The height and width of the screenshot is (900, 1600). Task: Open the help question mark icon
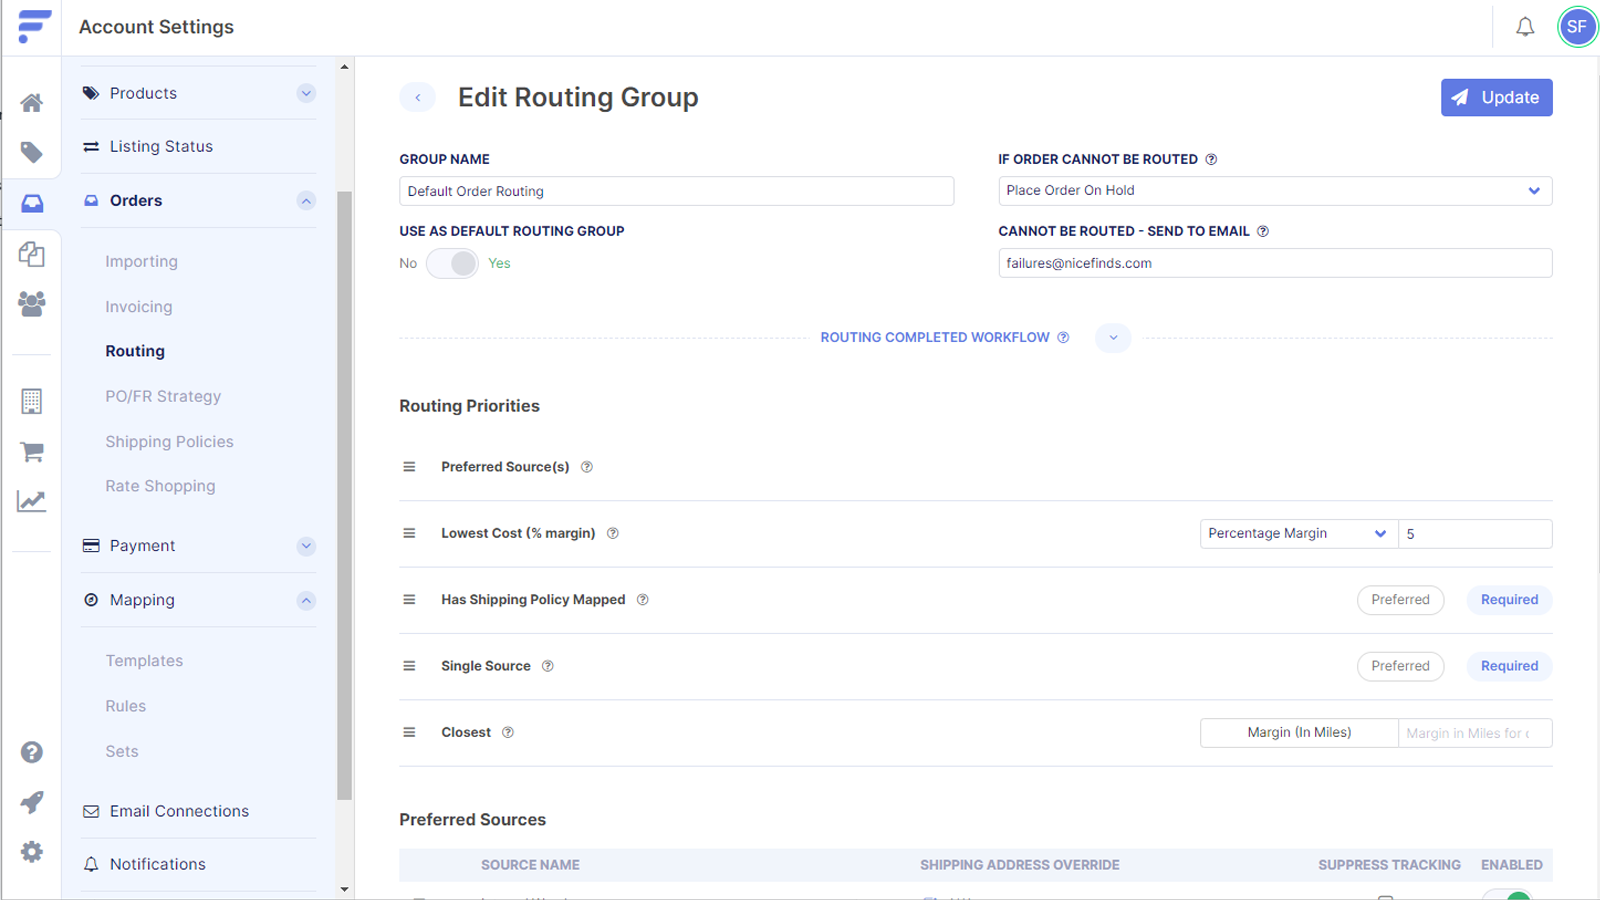click(x=31, y=752)
